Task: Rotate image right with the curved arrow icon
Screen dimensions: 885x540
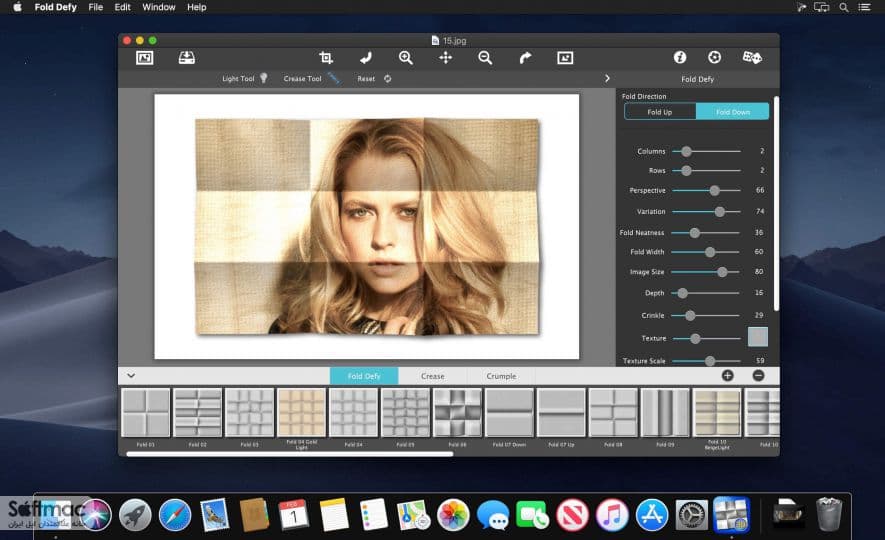Action: [x=525, y=58]
